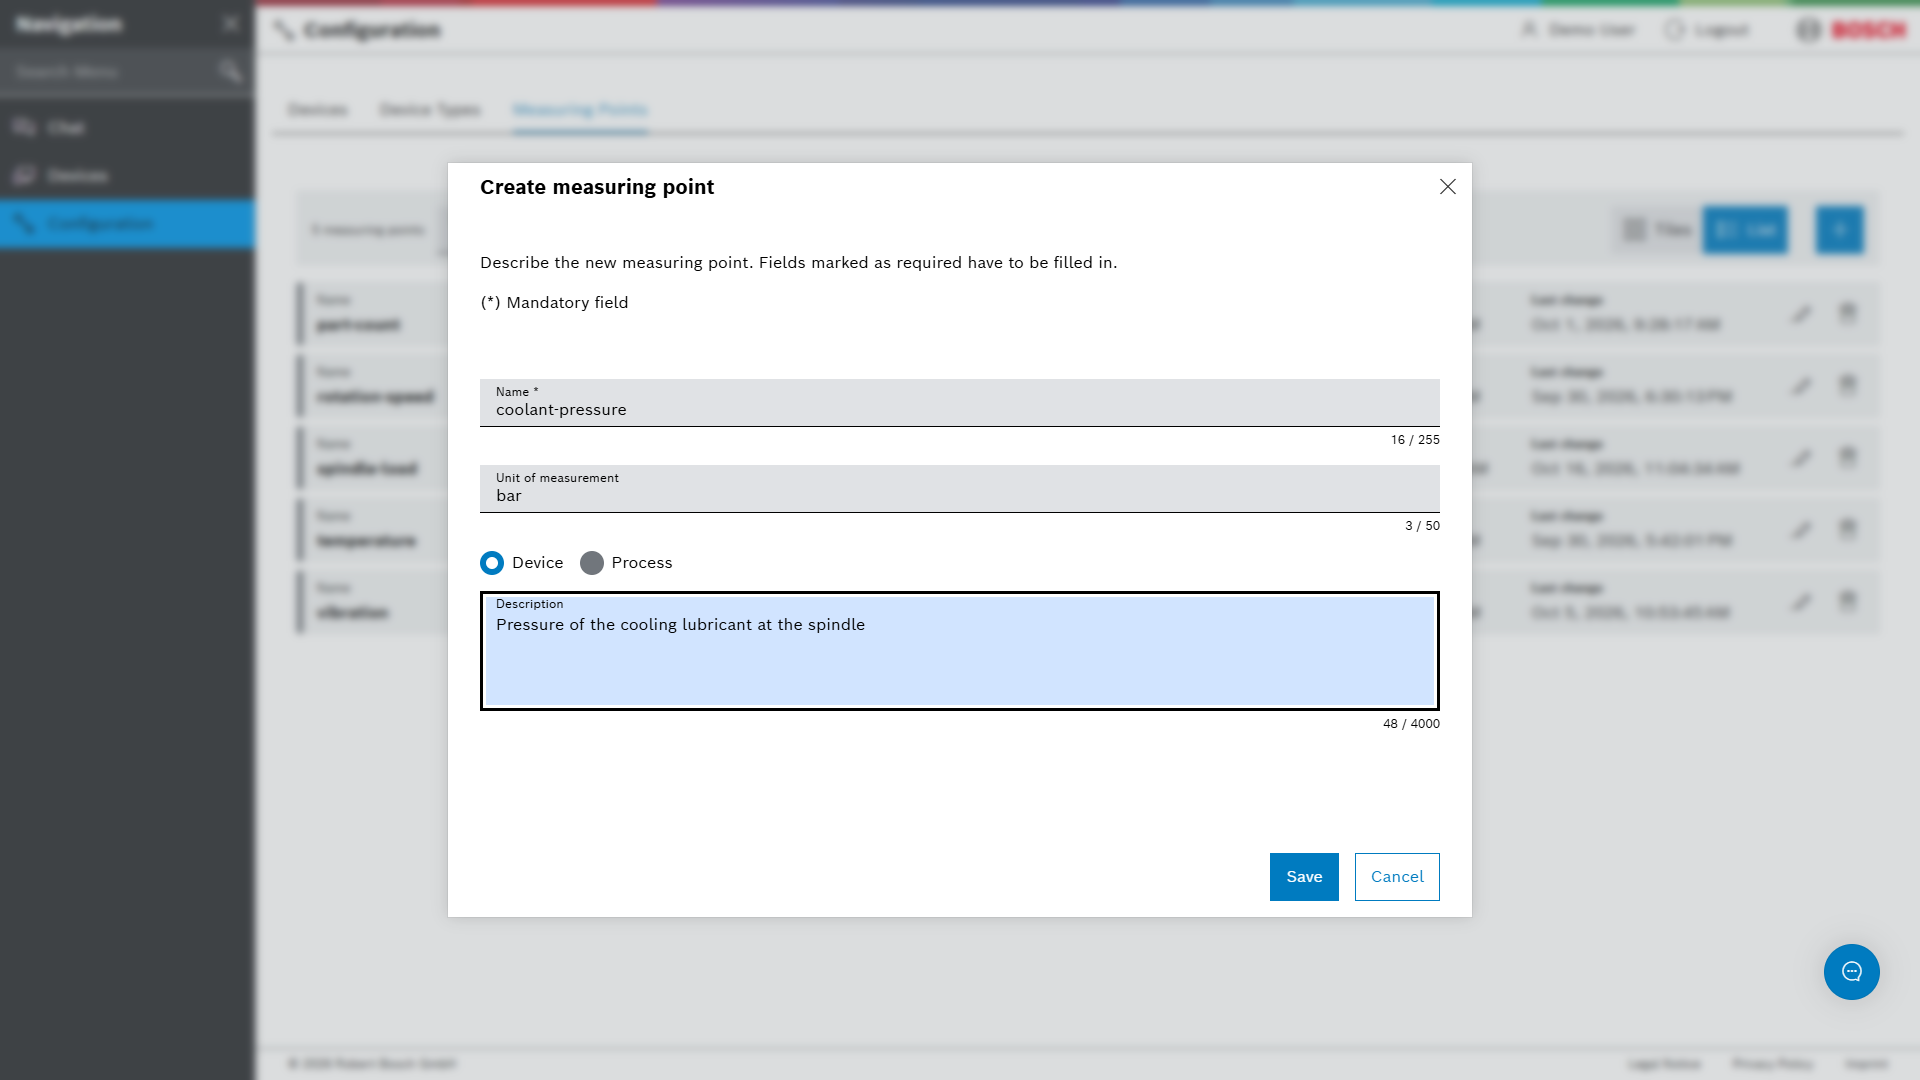Click the add measuring point plus button
This screenshot has width=1920, height=1080.
point(1840,230)
